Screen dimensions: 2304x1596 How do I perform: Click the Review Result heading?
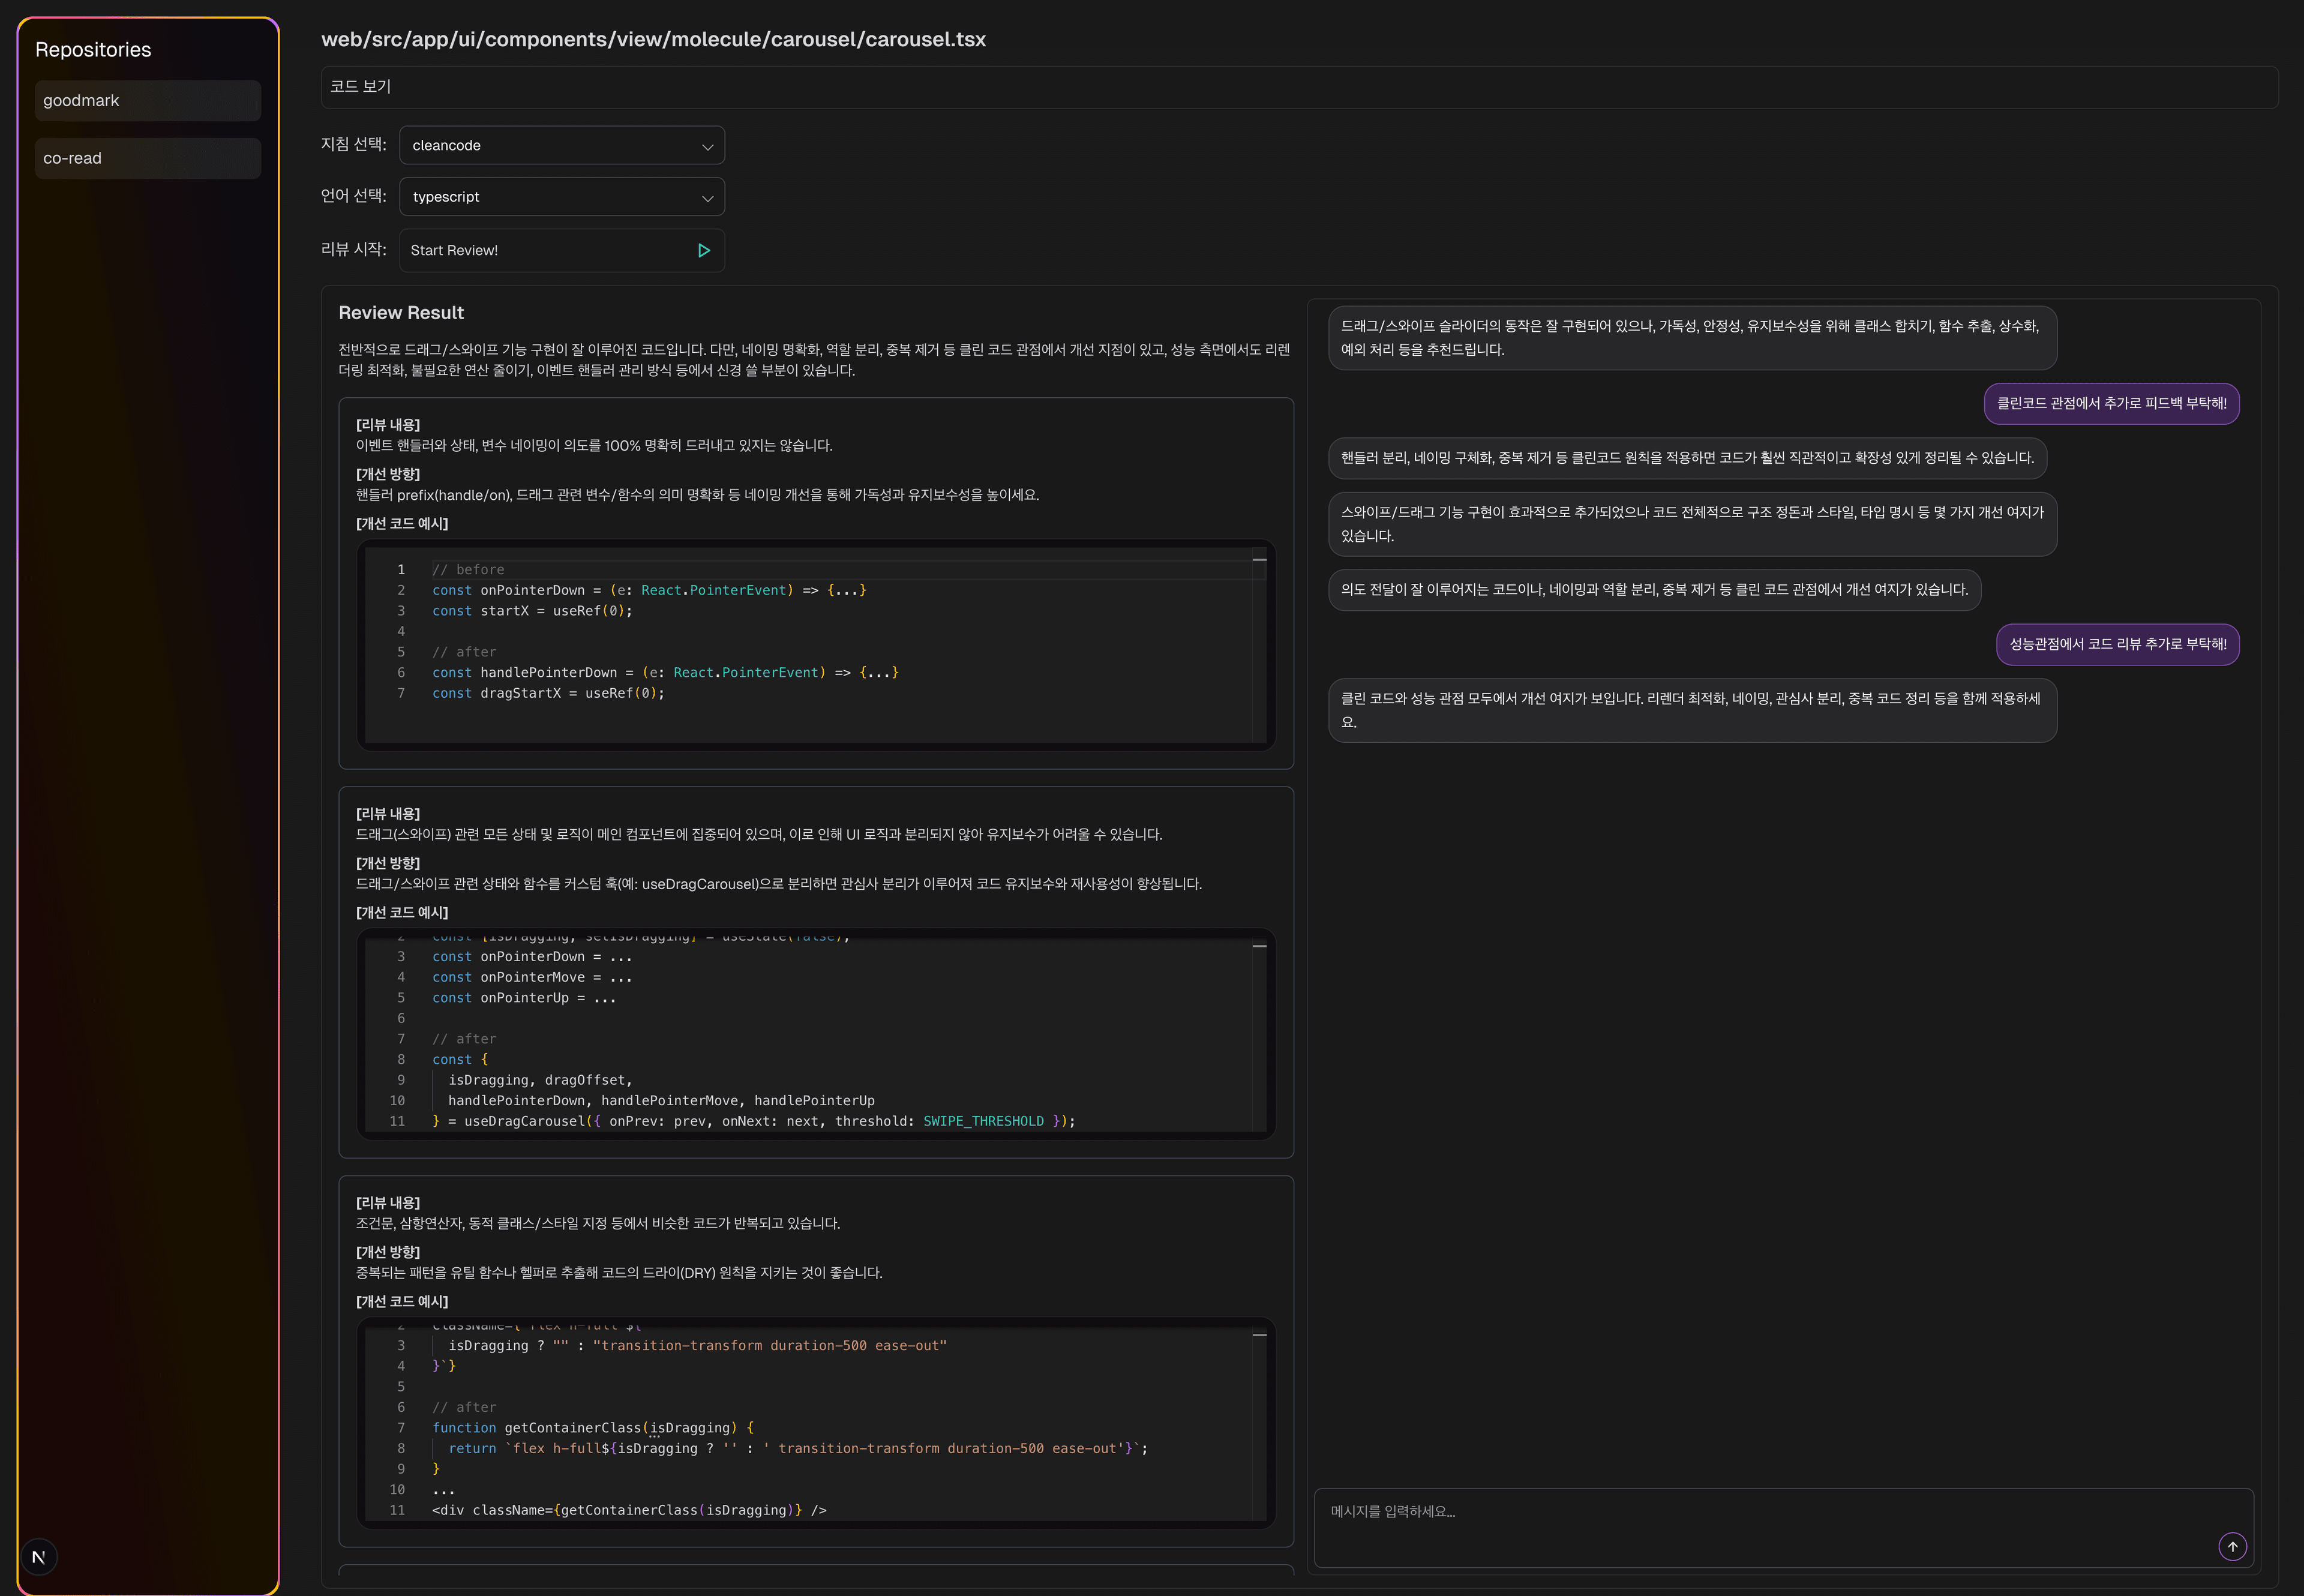pos(401,313)
